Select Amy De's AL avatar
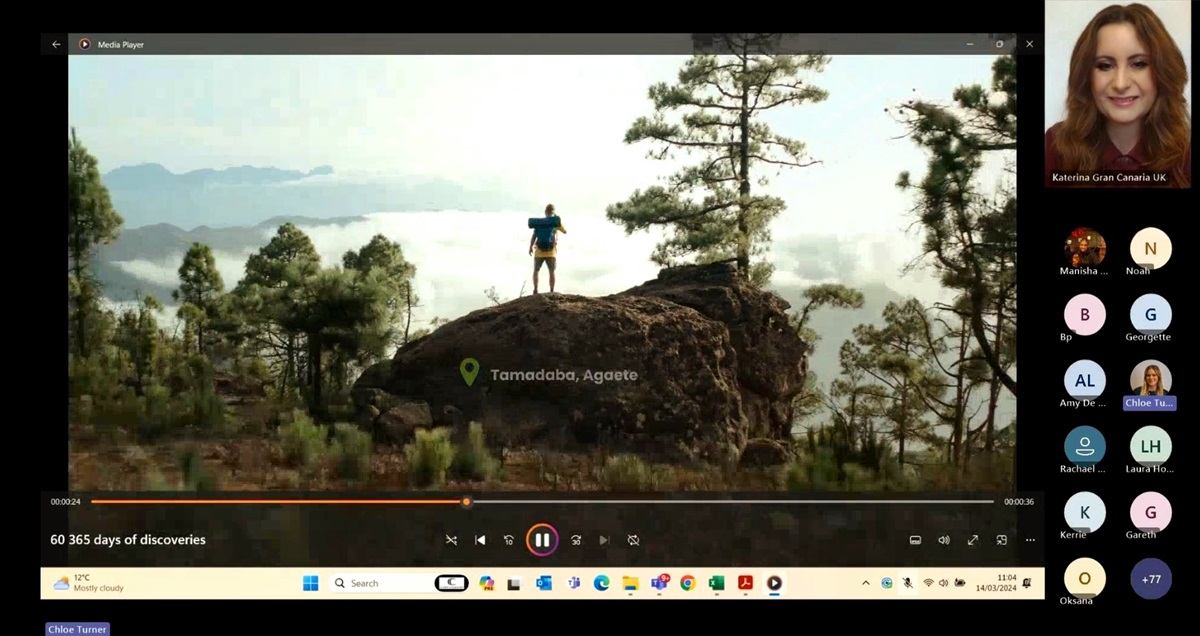The width and height of the screenshot is (1200, 636). point(1085,380)
